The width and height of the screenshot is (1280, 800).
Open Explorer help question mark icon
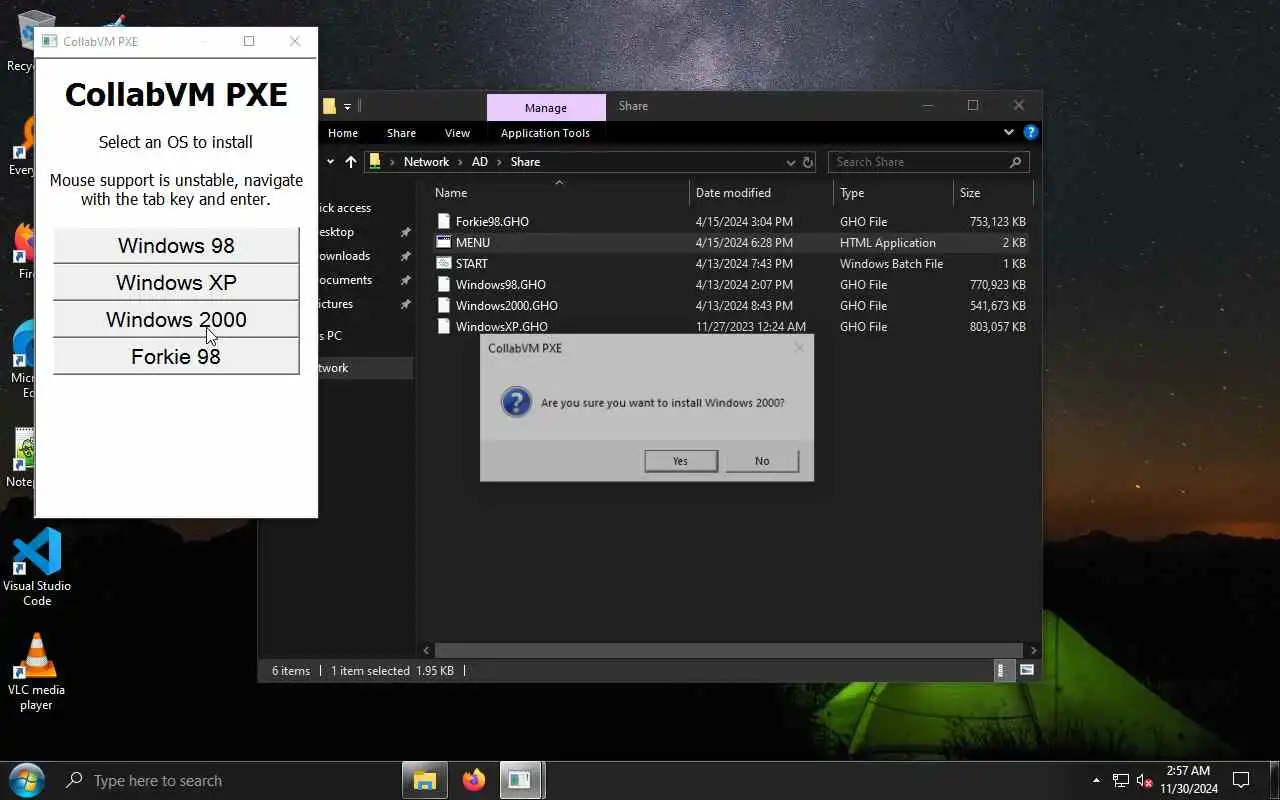click(1030, 132)
